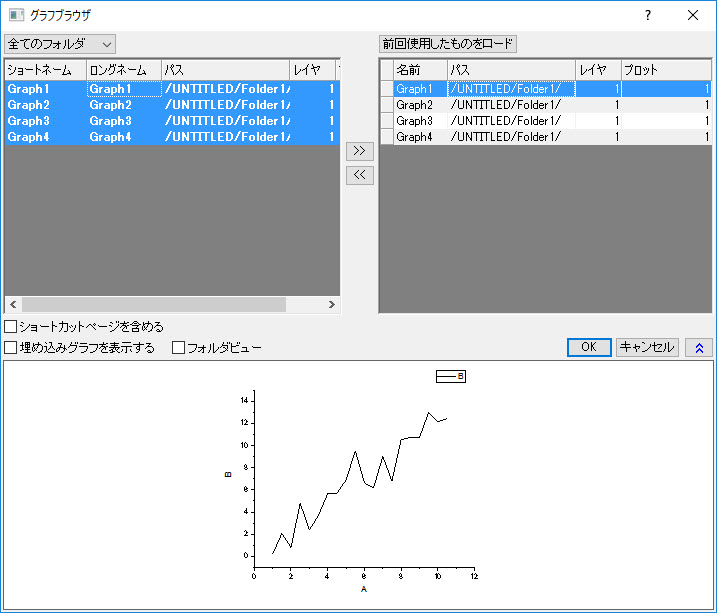Open the 全てのフォルダ dropdown
This screenshot has height=613, width=717.
[x=60, y=44]
